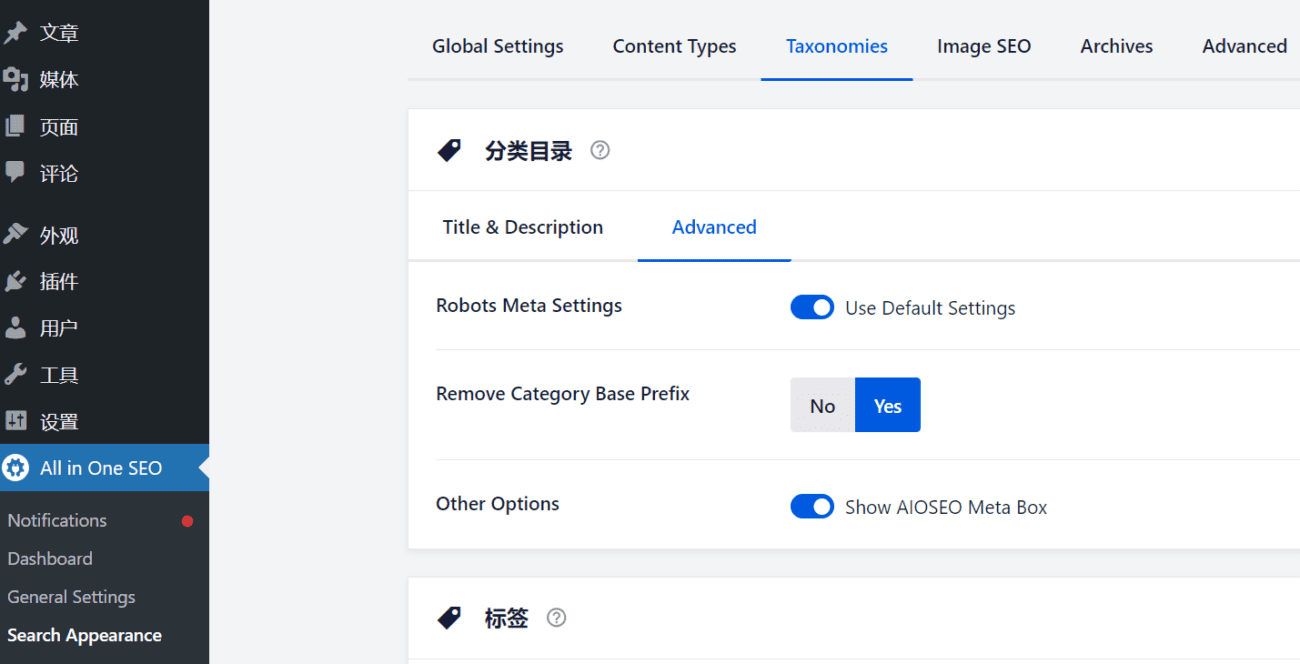1300x664 pixels.
Task: Click the 工具 wrench icon
Action: pos(15,375)
